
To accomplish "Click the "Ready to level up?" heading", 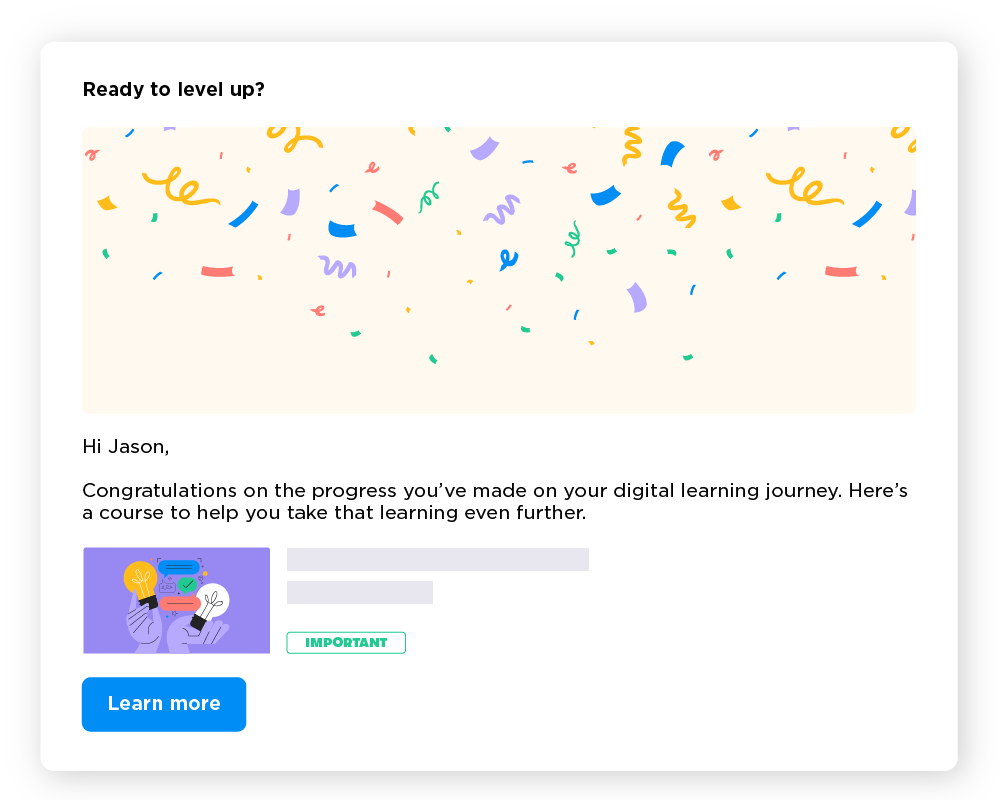I will click(173, 89).
